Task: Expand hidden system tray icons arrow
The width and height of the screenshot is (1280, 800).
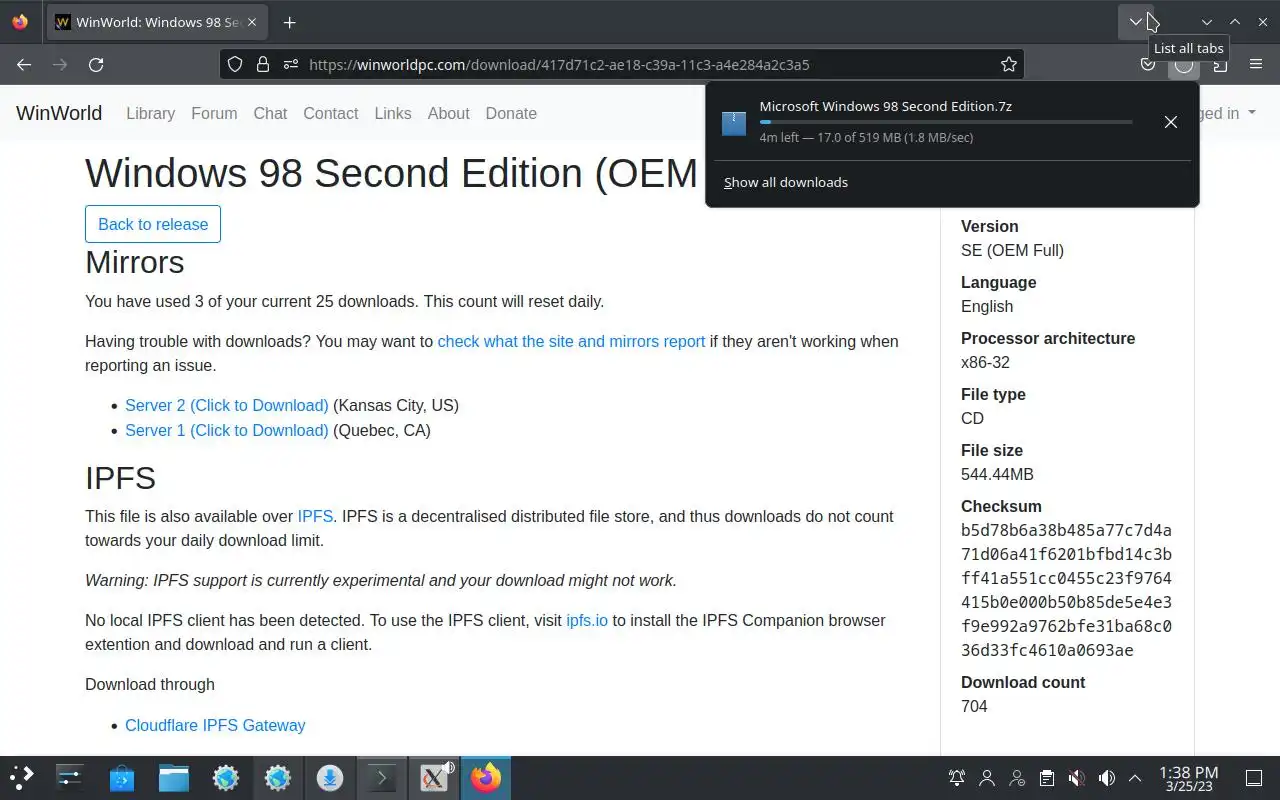Action: click(x=1135, y=778)
